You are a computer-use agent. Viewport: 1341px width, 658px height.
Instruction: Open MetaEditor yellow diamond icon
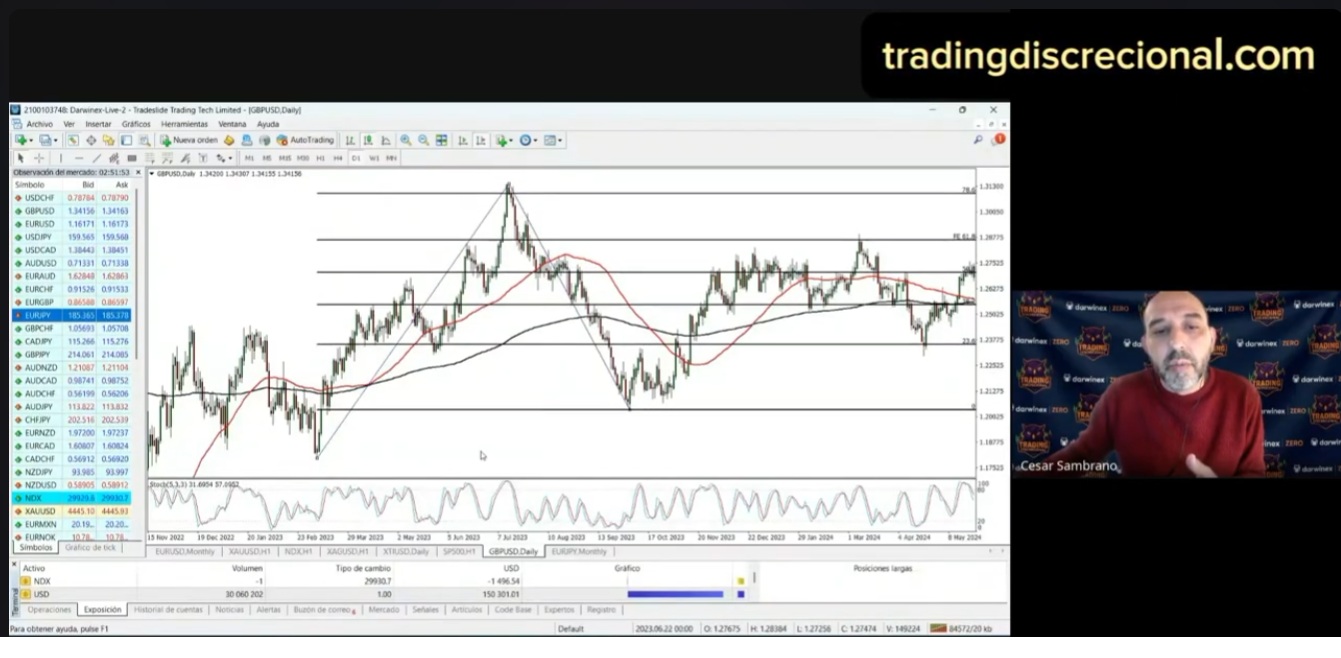(x=229, y=140)
